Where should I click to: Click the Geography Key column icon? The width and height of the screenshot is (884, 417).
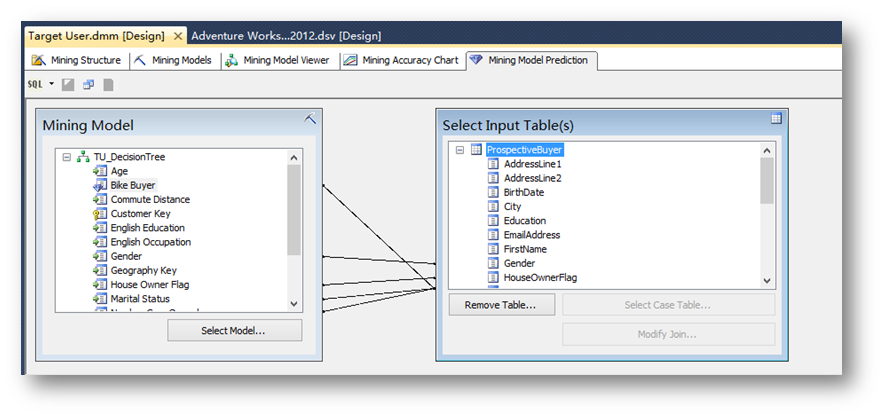pyautogui.click(x=100, y=270)
